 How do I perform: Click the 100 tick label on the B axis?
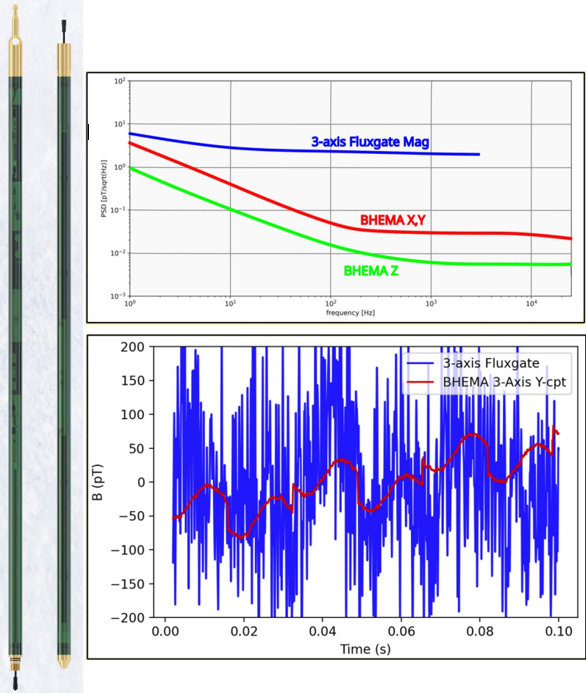[x=133, y=414]
